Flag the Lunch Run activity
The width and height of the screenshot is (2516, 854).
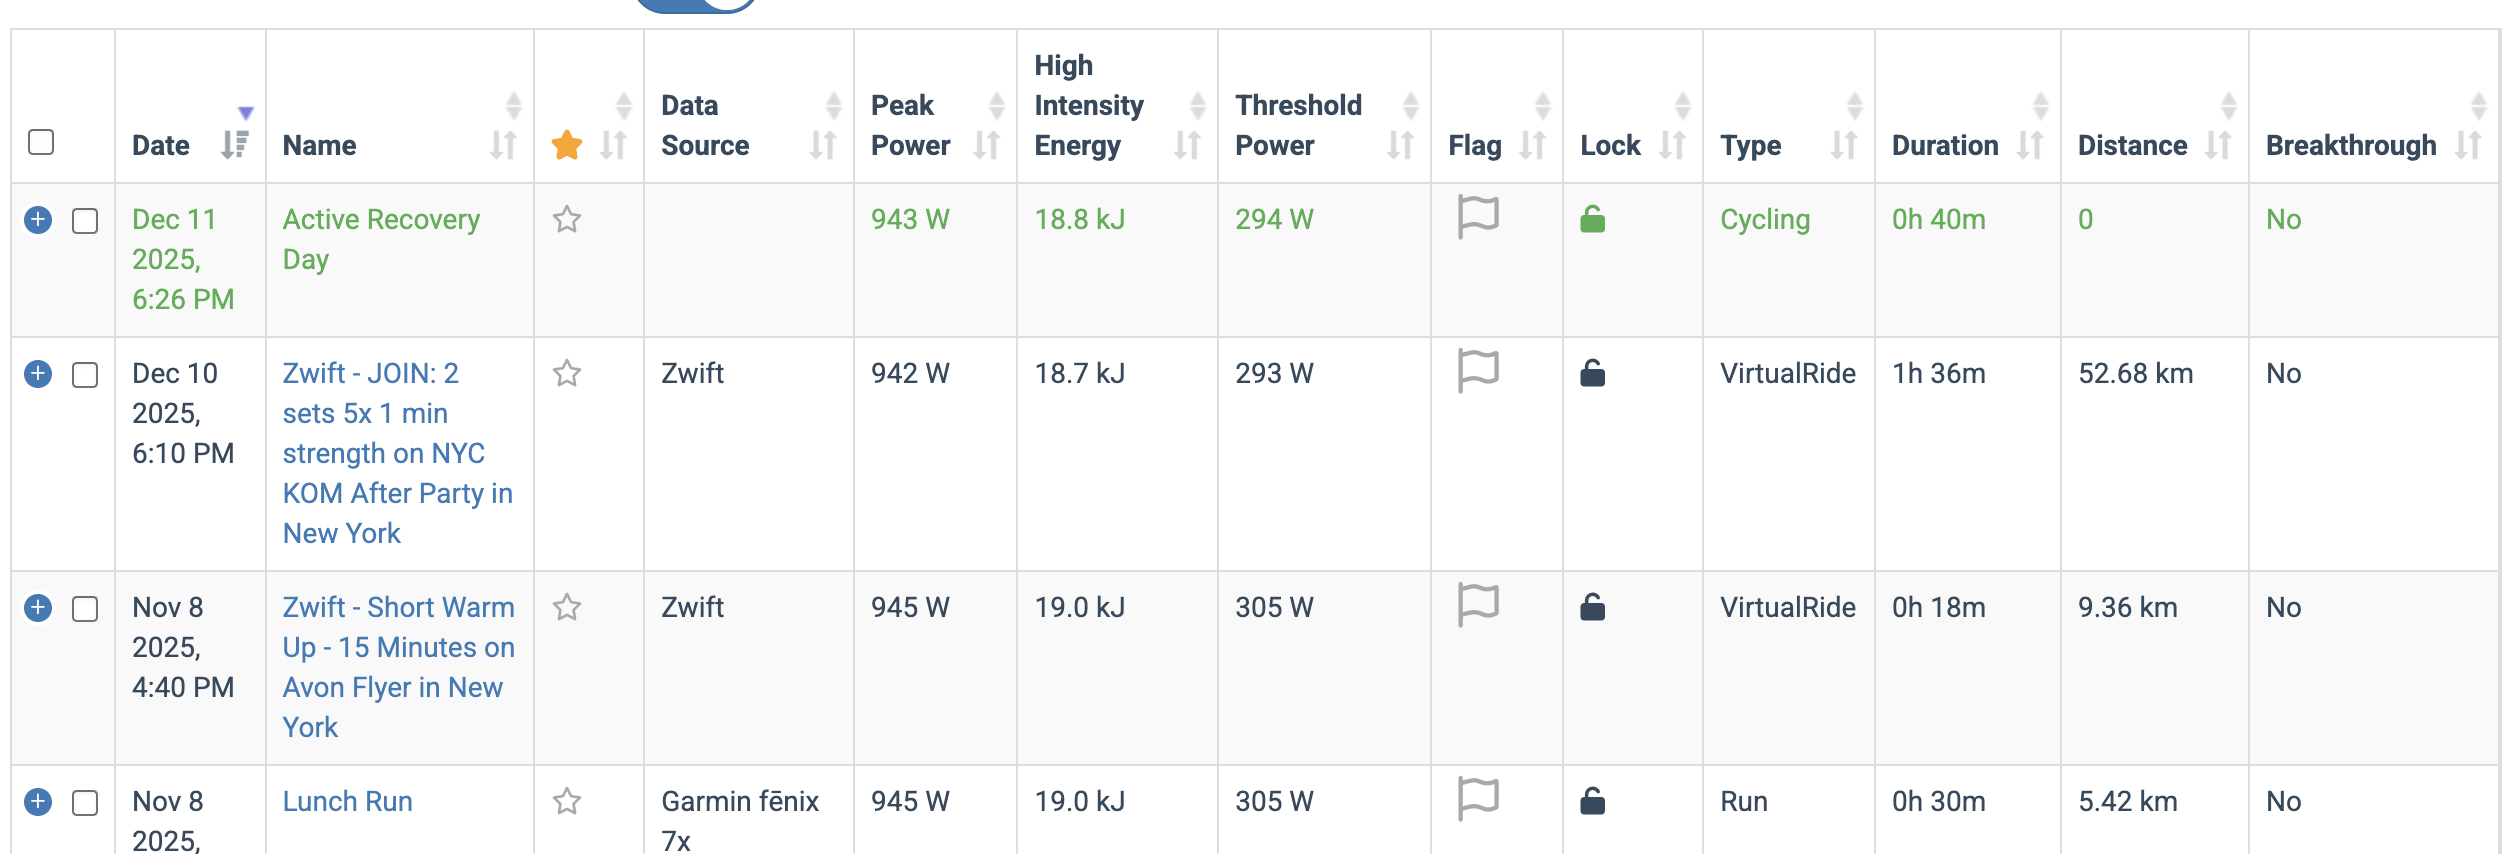point(1477,799)
